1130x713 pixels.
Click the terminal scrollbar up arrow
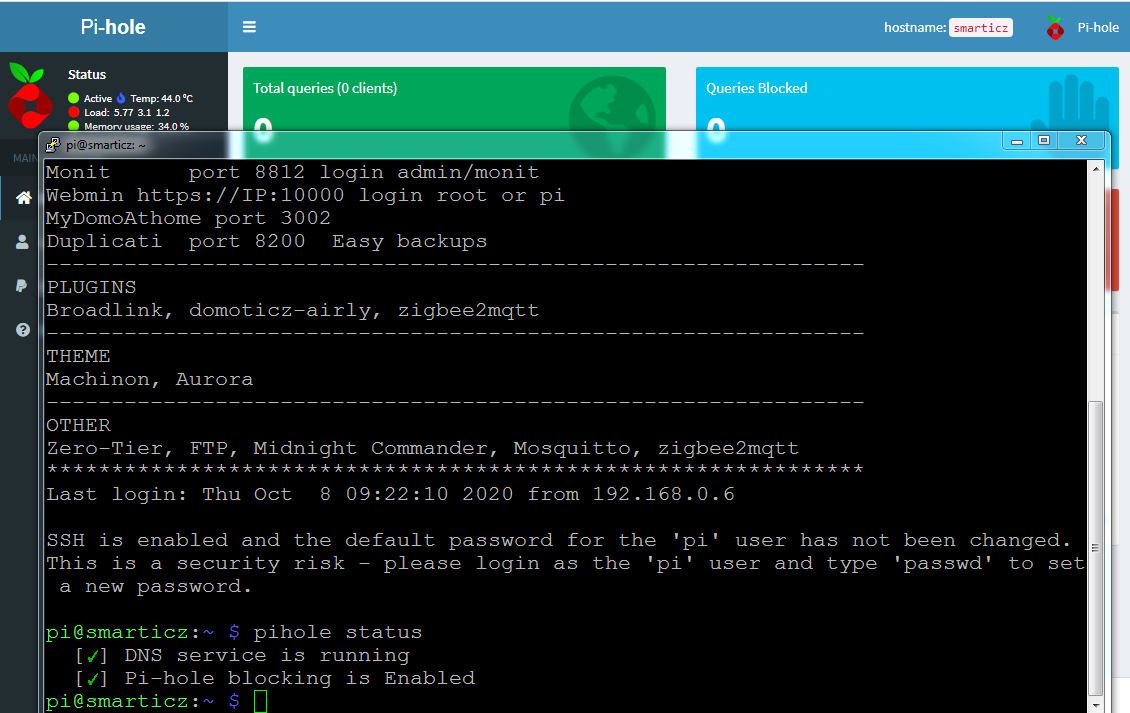(1095, 169)
